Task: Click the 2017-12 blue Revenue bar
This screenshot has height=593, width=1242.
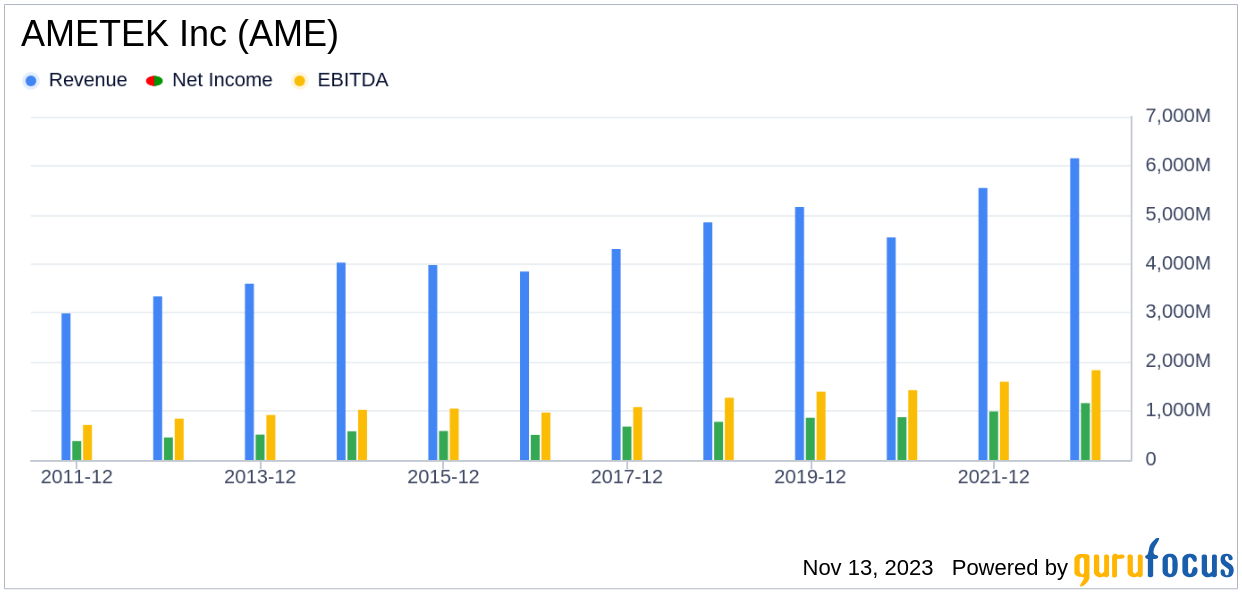Action: click(616, 355)
